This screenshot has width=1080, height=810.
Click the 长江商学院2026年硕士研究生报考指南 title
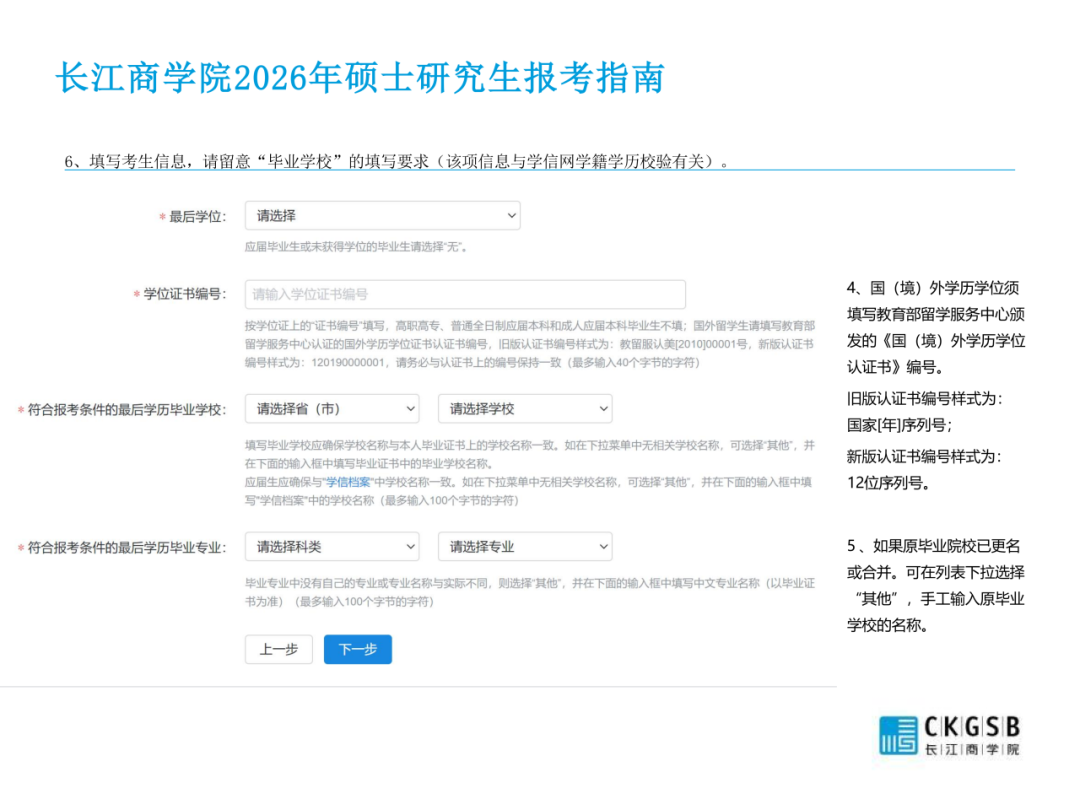(x=360, y=78)
